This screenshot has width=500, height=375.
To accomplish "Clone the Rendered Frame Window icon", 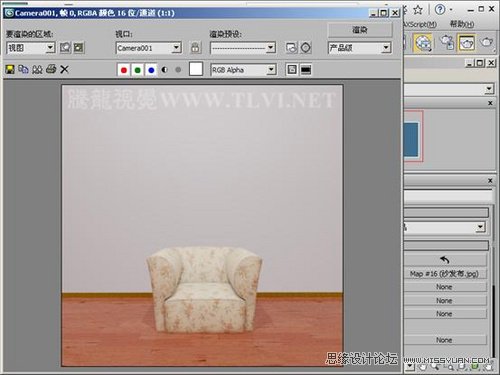I will [x=37, y=69].
